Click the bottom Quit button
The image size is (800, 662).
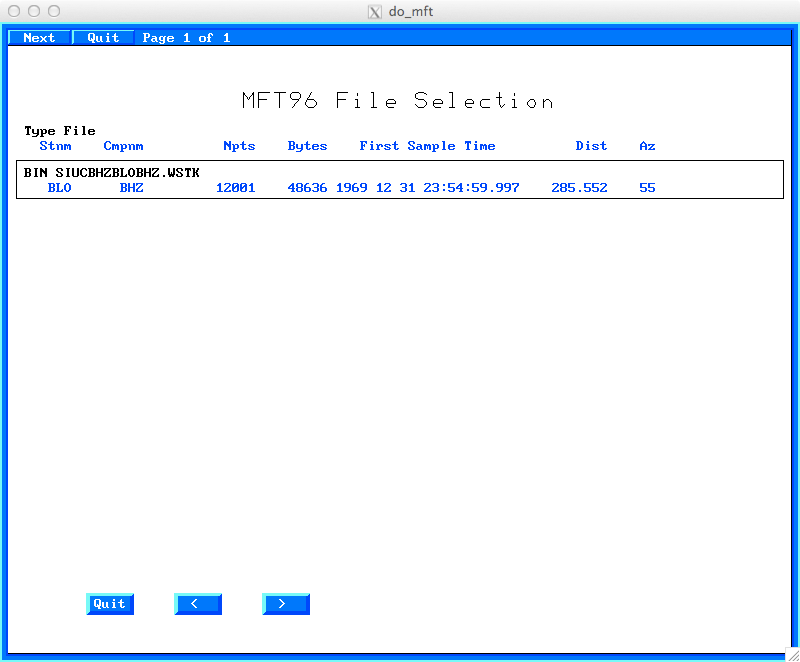click(x=110, y=604)
